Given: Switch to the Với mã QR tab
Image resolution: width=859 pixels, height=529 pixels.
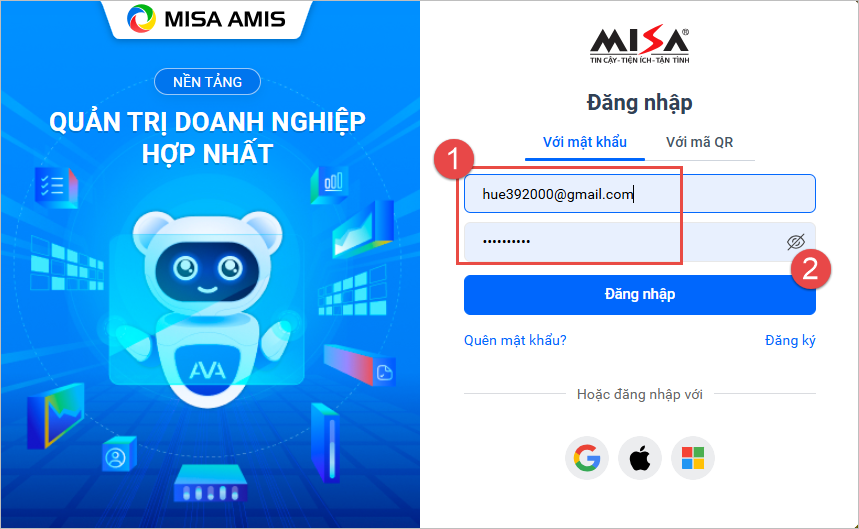Looking at the screenshot, I should point(700,142).
